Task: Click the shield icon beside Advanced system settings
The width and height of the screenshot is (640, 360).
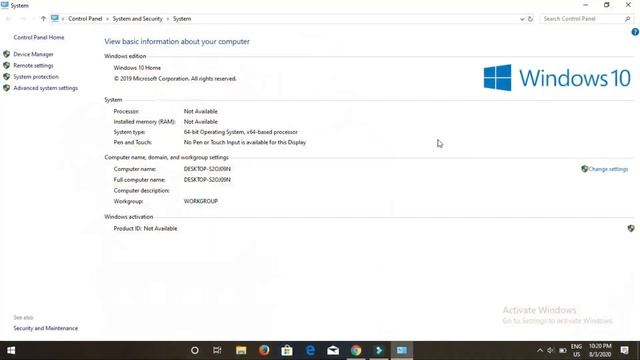Action: click(x=7, y=88)
